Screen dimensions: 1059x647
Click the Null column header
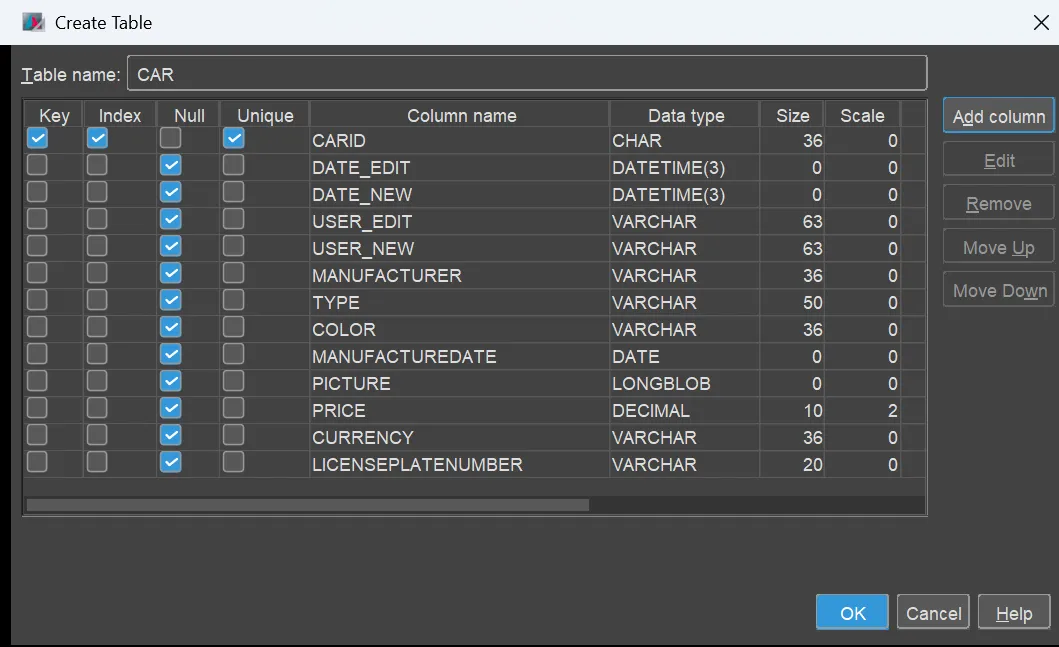point(189,115)
